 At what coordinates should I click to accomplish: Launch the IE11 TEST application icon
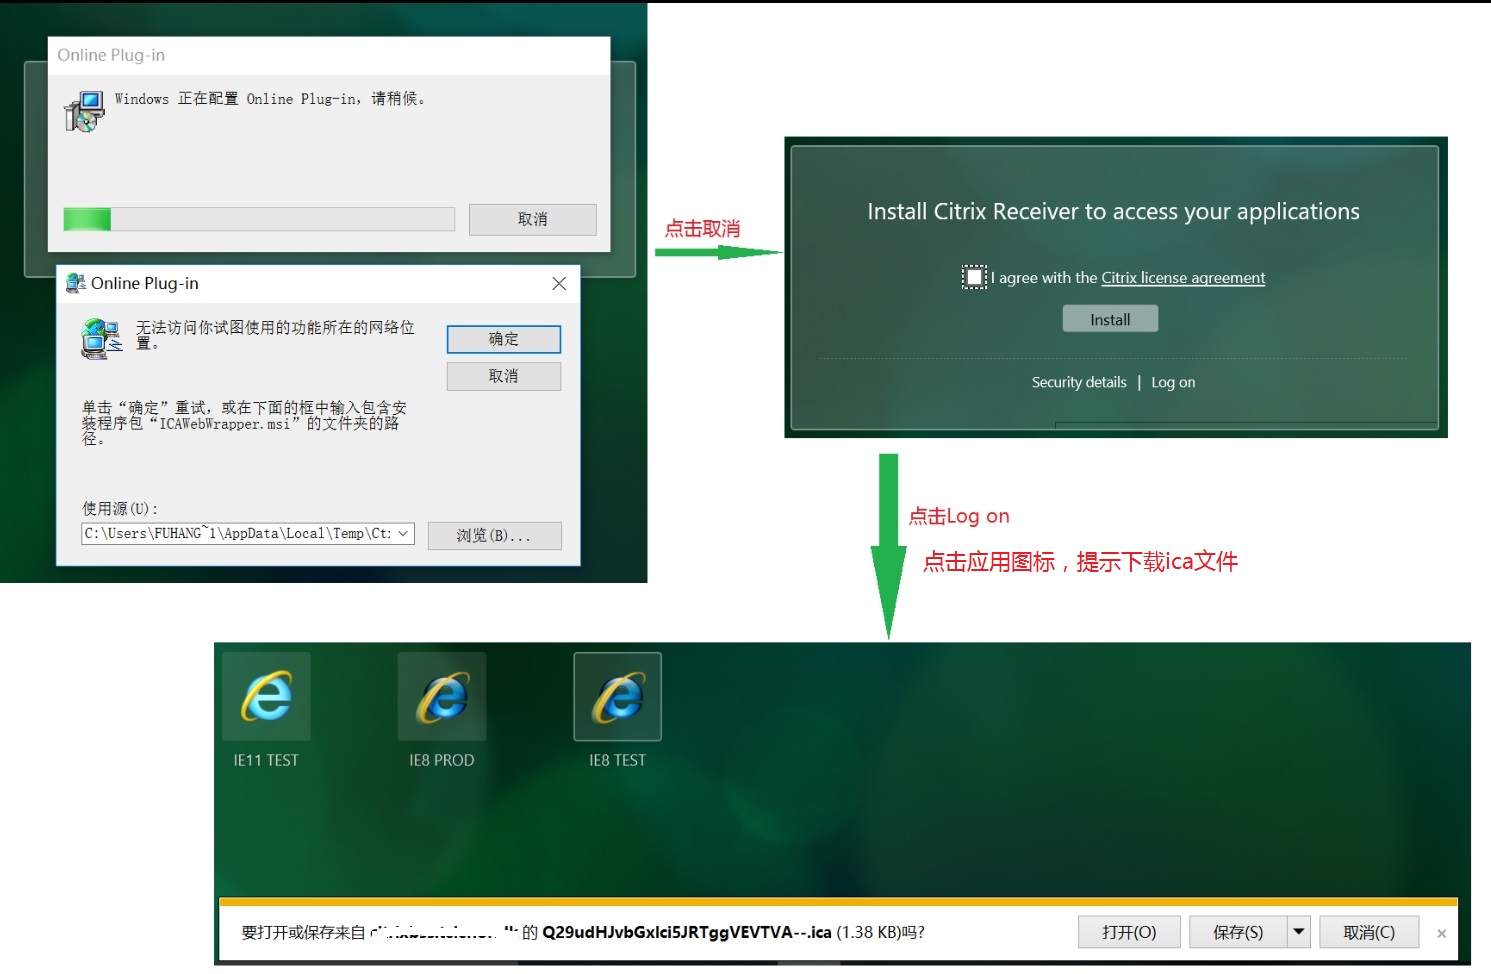click(266, 697)
